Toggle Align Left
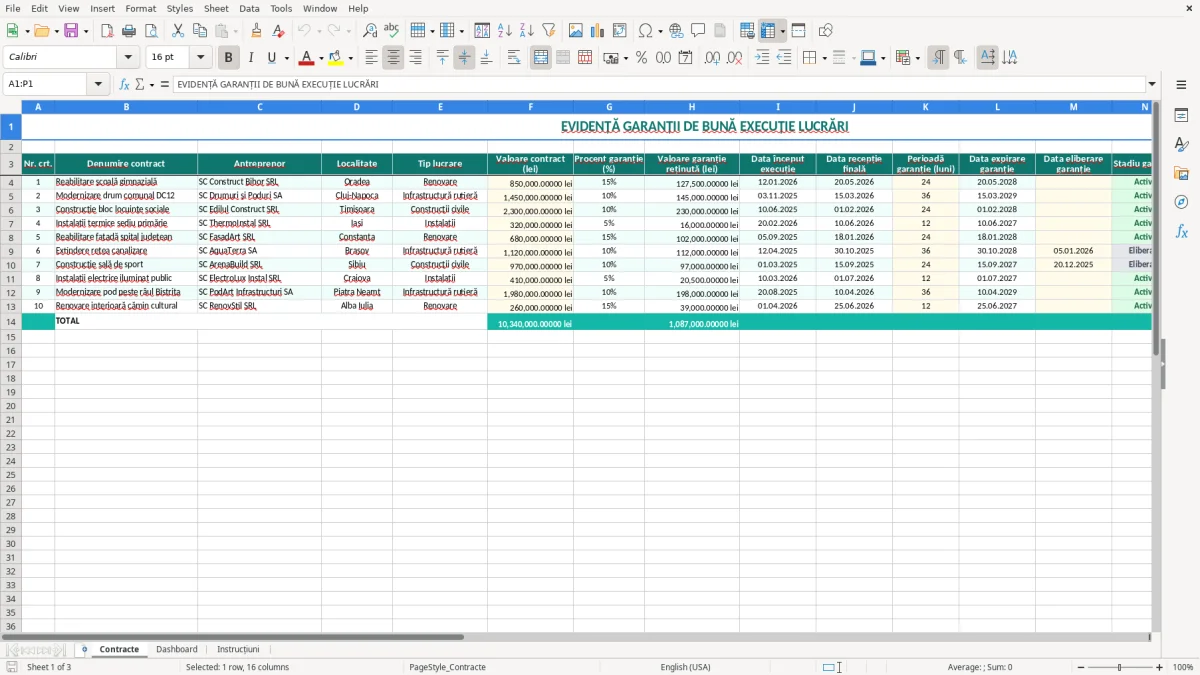 click(x=372, y=58)
